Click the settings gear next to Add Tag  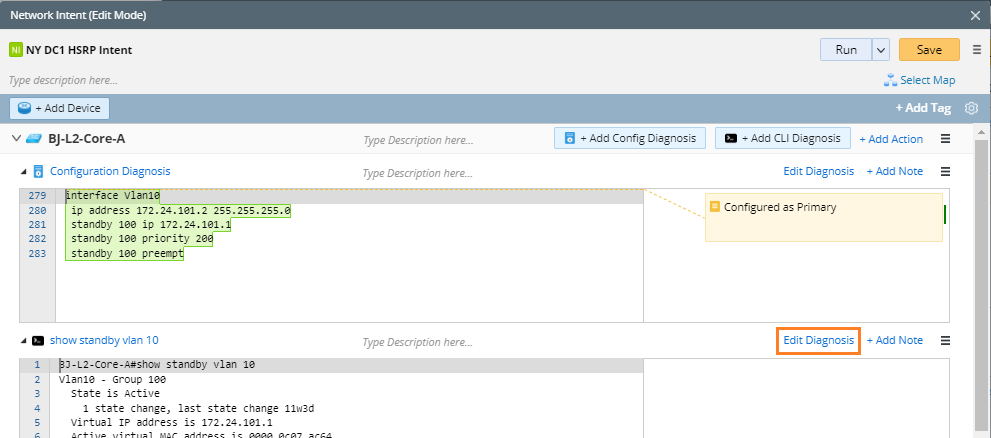tap(970, 109)
